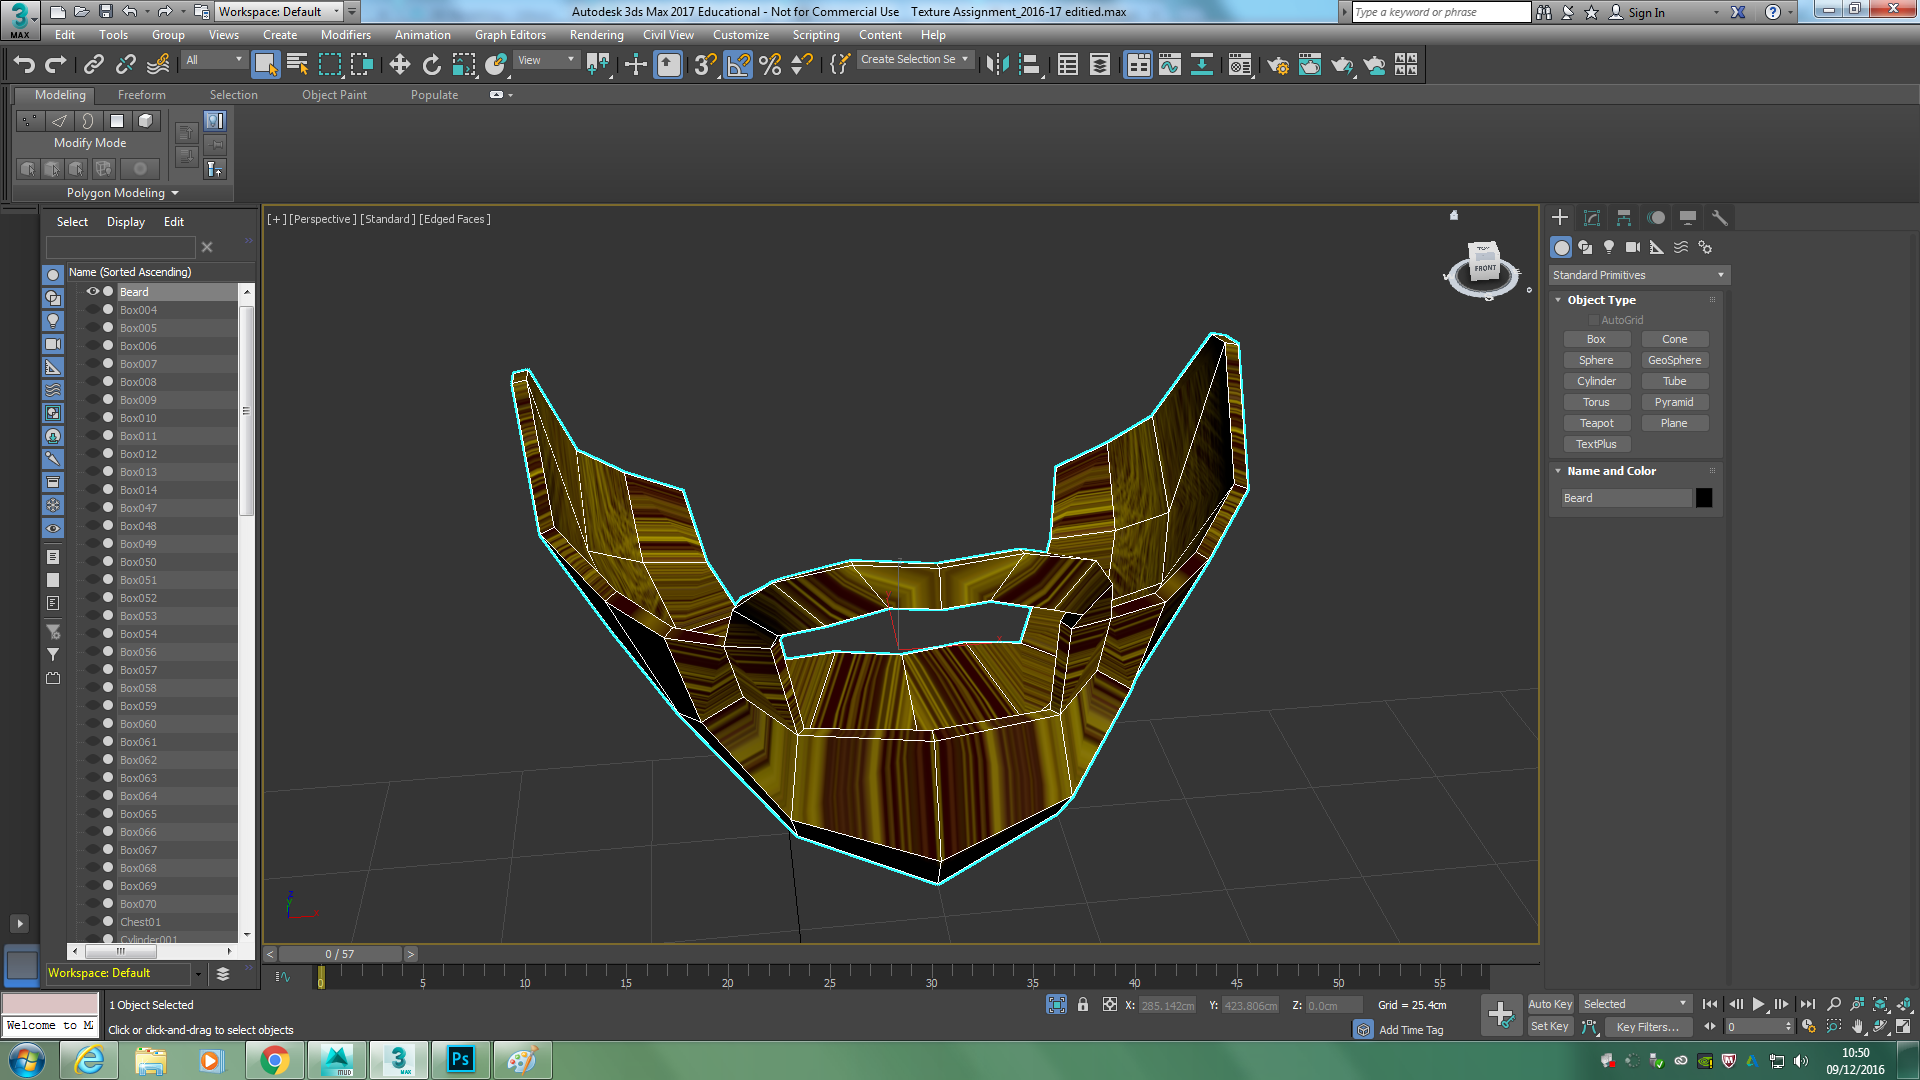Open the Modifiers menu
This screenshot has width=1920, height=1080.
[x=345, y=35]
